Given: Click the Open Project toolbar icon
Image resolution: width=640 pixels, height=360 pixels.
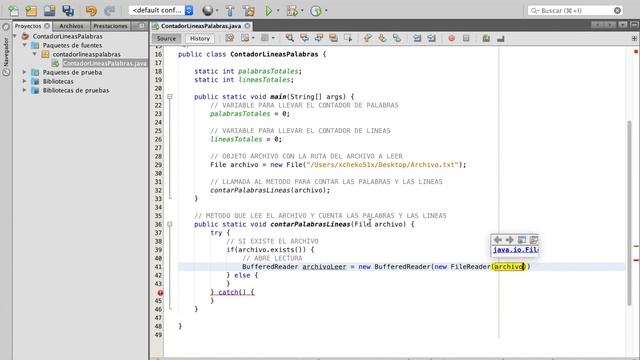Looking at the screenshot, I should tap(49, 11).
